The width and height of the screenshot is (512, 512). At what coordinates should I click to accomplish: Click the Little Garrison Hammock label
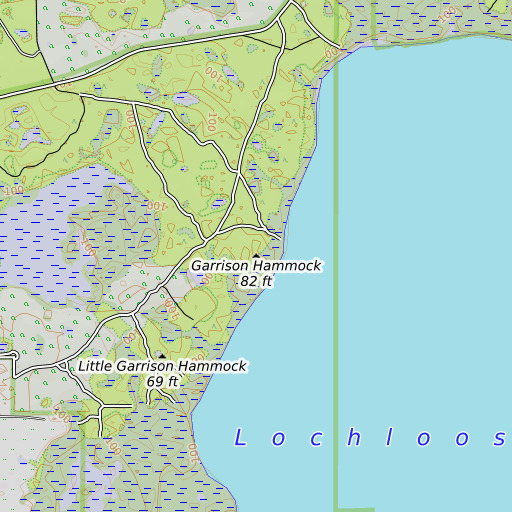point(162,366)
